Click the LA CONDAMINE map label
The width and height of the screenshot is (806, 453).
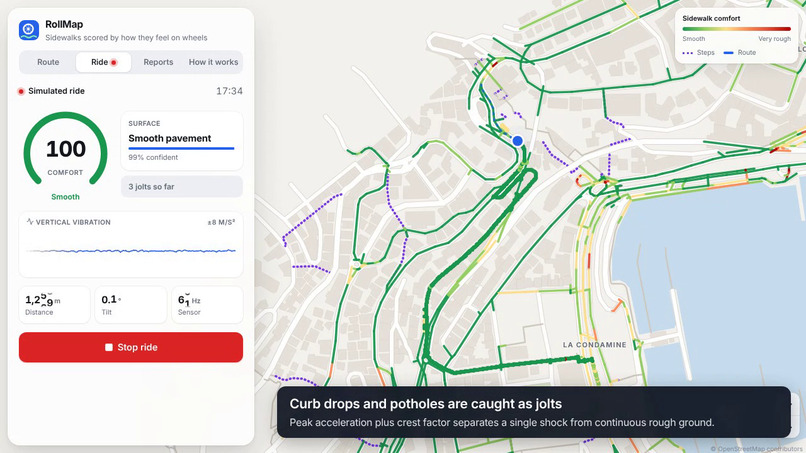click(x=595, y=345)
